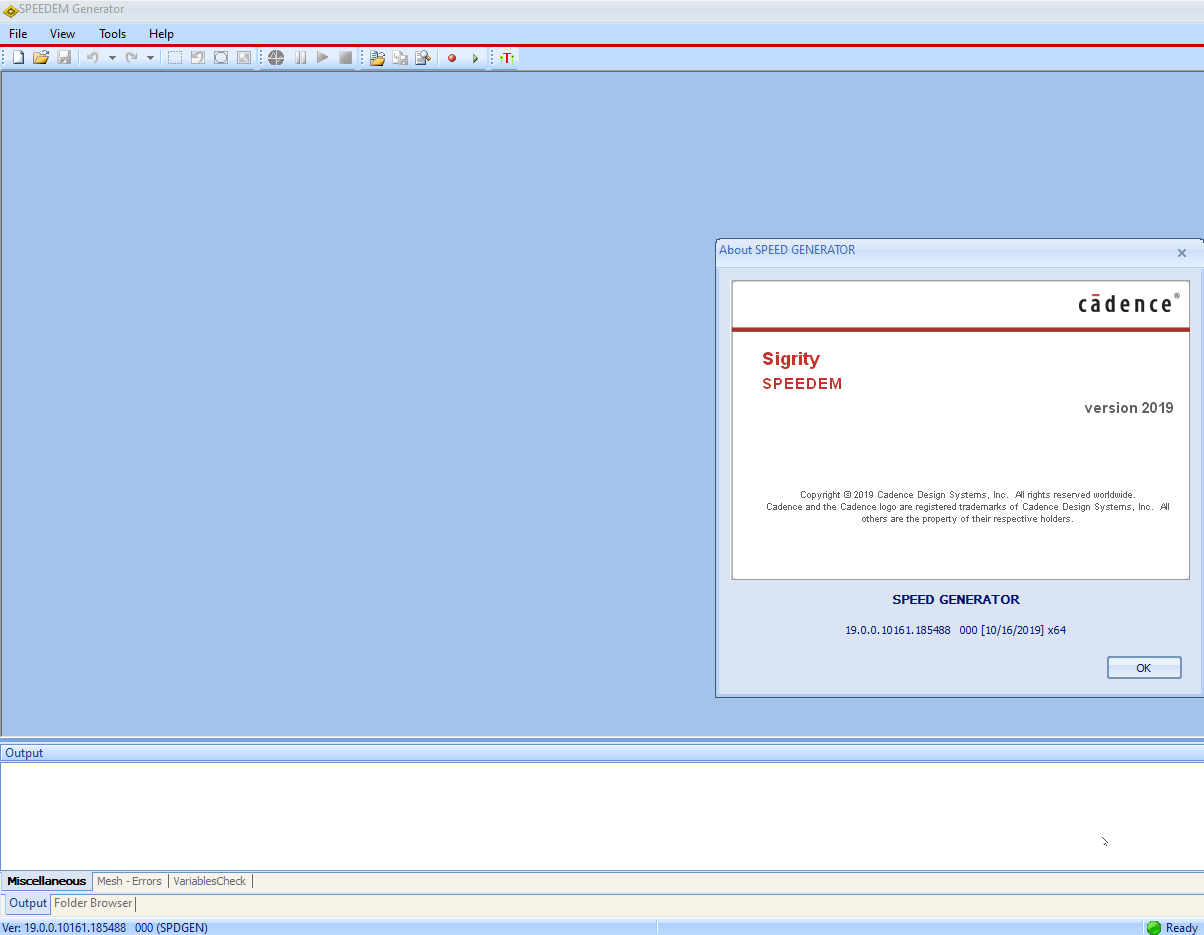Click the red T with arrows icon
This screenshot has height=935, width=1204.
(507, 58)
